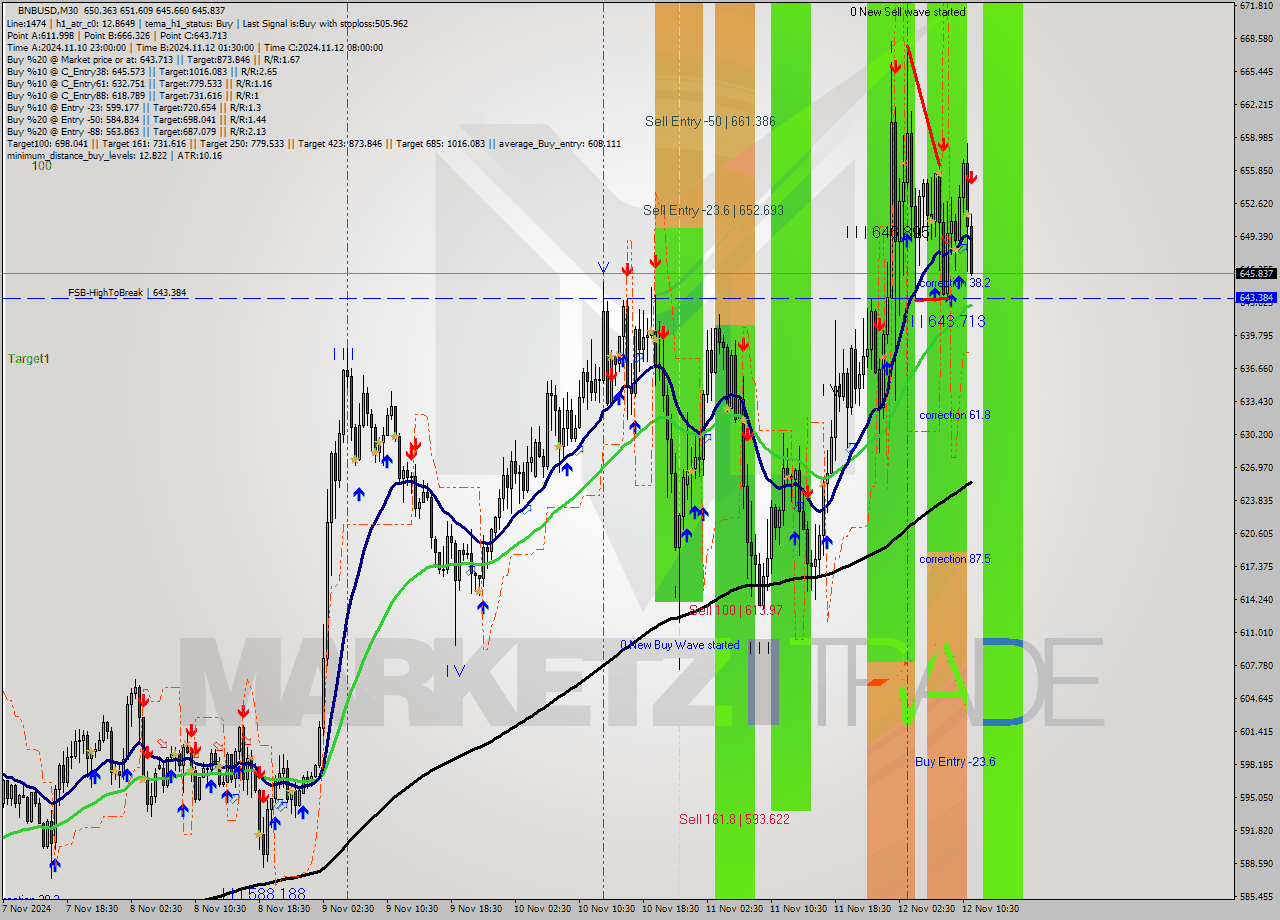Click '12 Nov 10:30' on time axis
Viewport: 1280px width, 920px height.
pyautogui.click(x=989, y=910)
